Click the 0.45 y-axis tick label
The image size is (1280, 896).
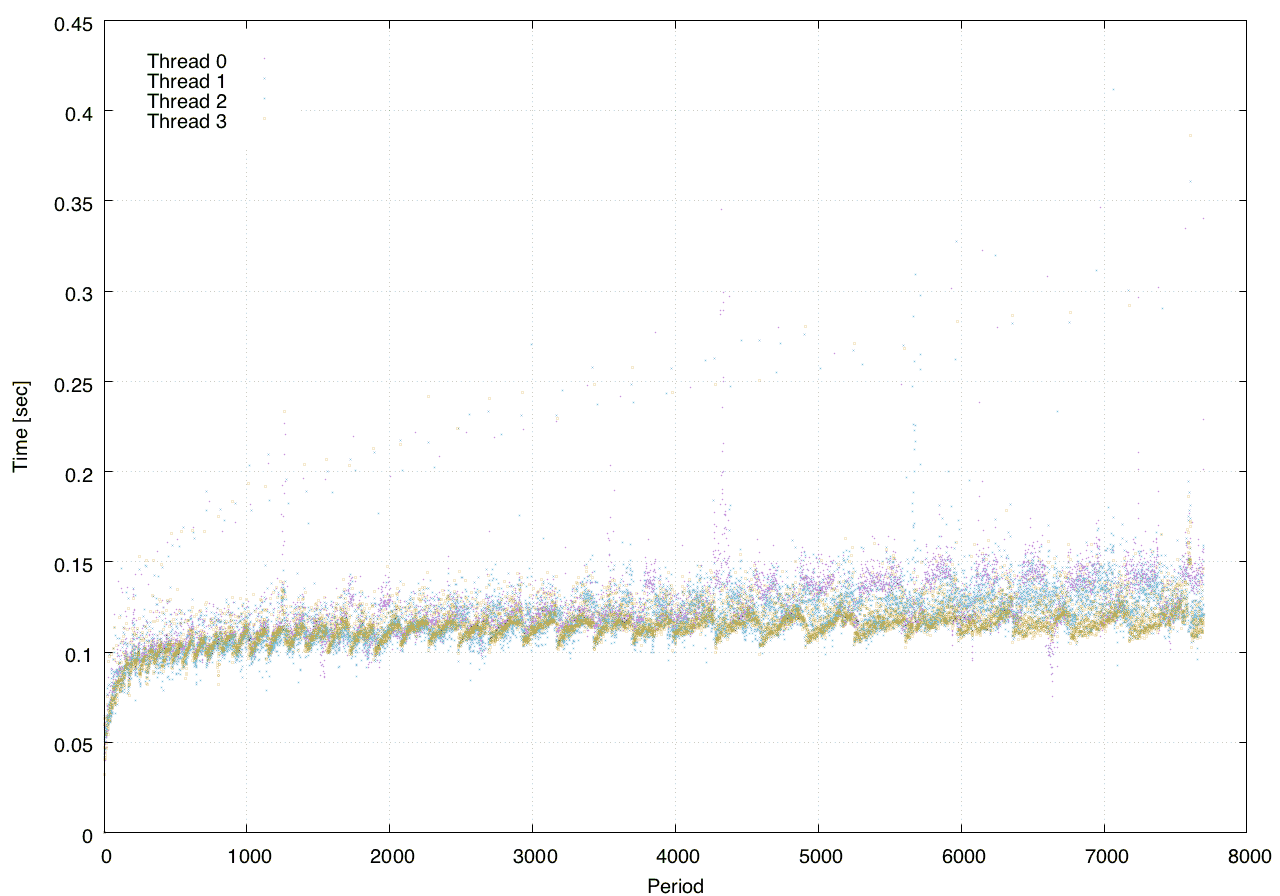pos(72,22)
